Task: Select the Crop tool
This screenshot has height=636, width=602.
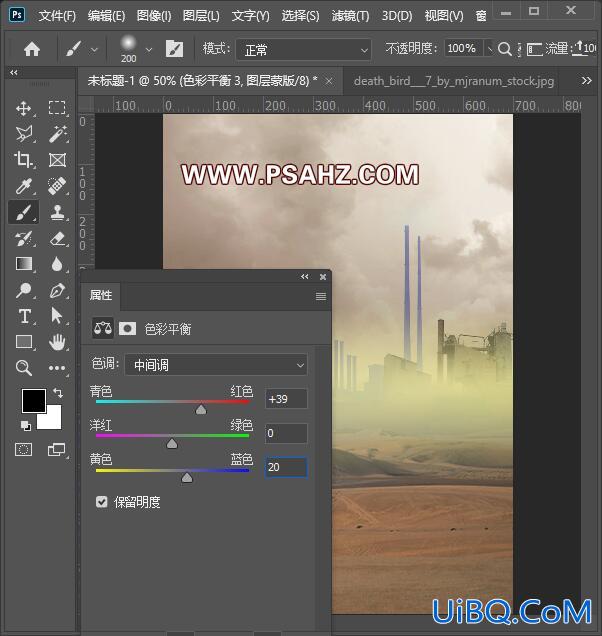Action: click(x=24, y=160)
